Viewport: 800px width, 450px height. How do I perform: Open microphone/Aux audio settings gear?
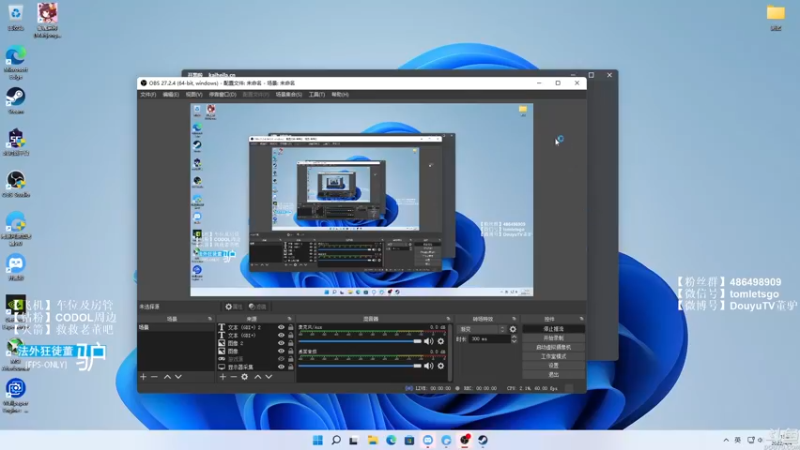pyautogui.click(x=441, y=341)
